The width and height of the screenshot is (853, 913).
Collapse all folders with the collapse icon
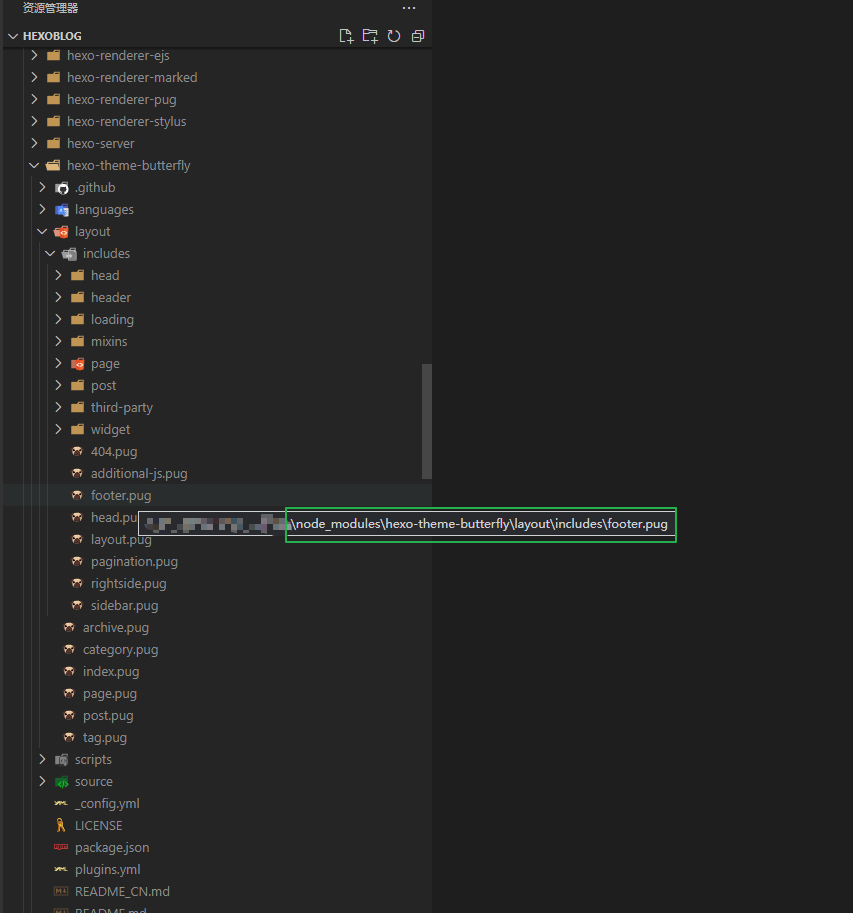click(x=417, y=36)
